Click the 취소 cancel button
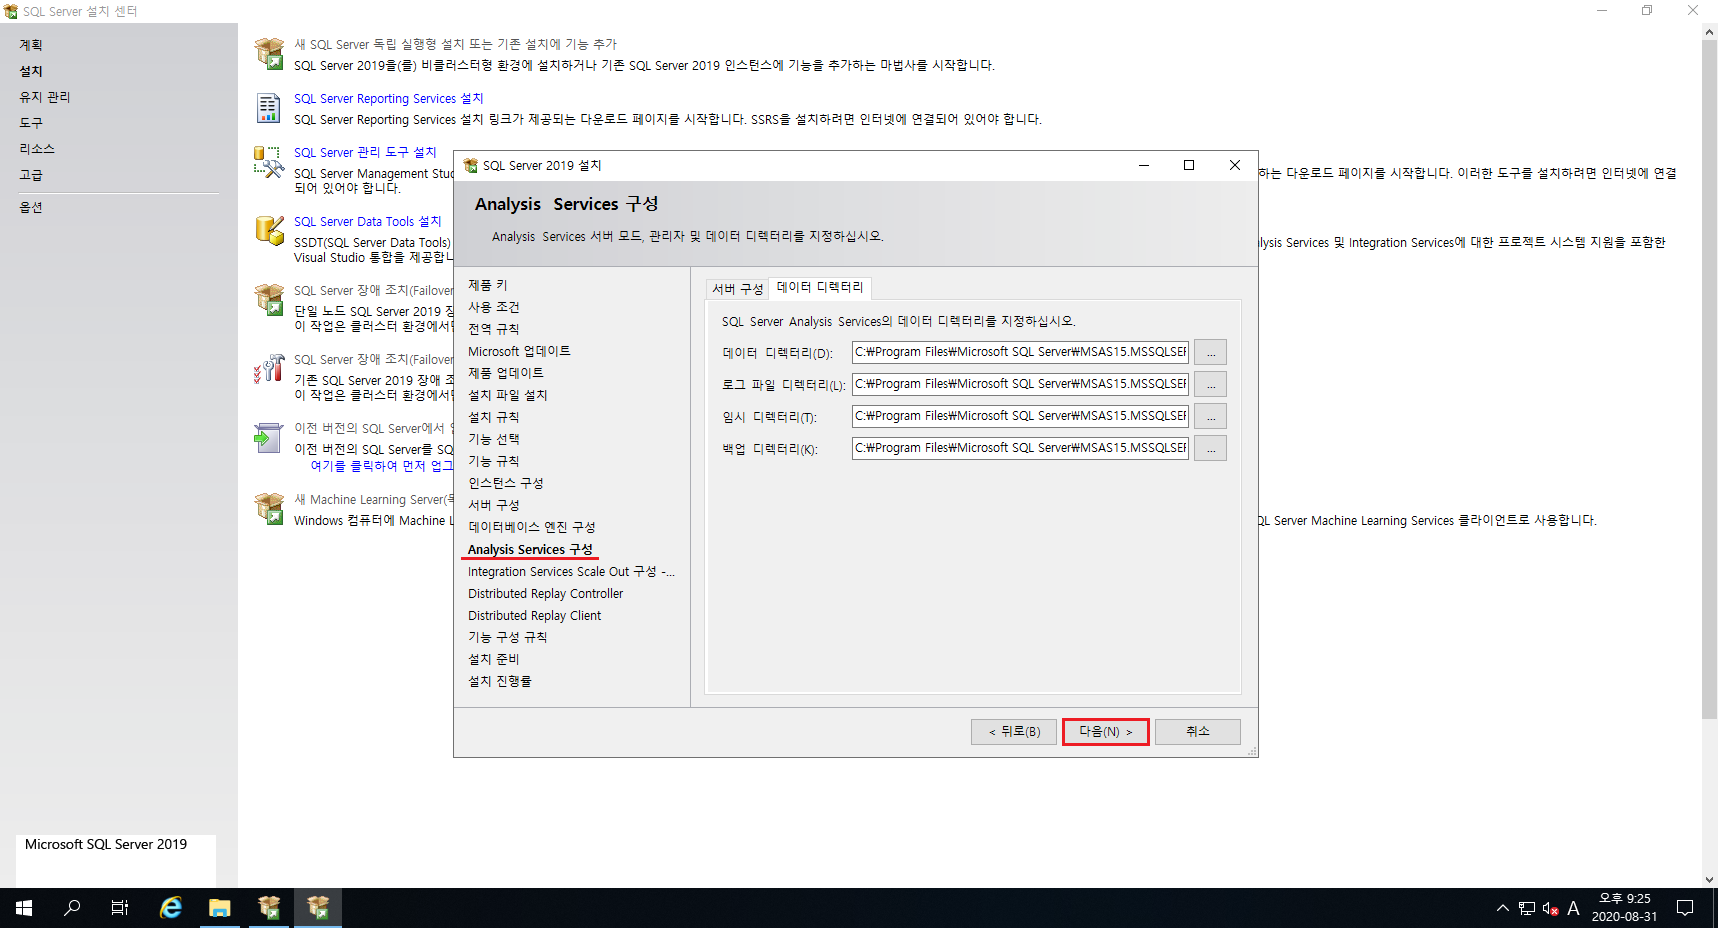Viewport: 1718px width, 928px height. tap(1198, 732)
